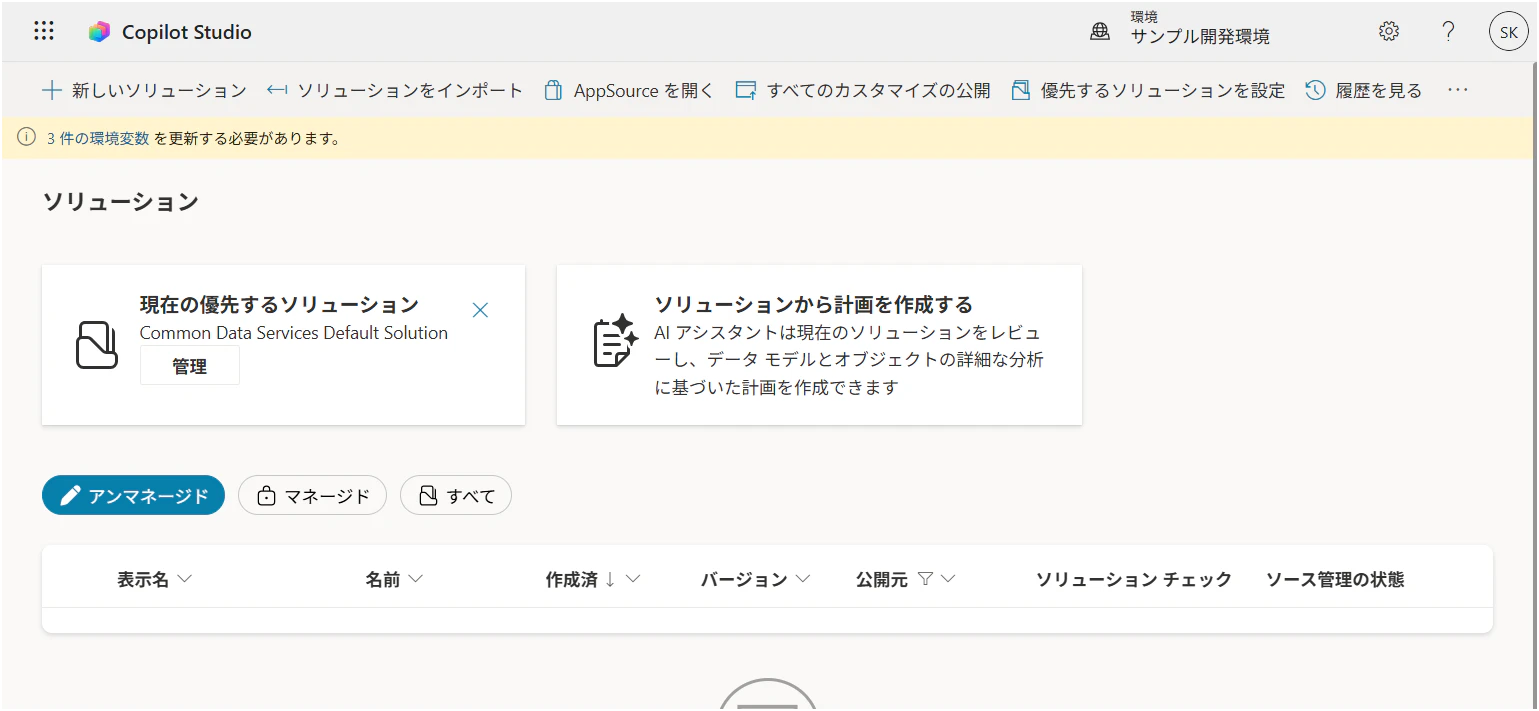1539x711 pixels.
Task: Open the command bar overflow ellipsis menu
Action: tap(1458, 90)
